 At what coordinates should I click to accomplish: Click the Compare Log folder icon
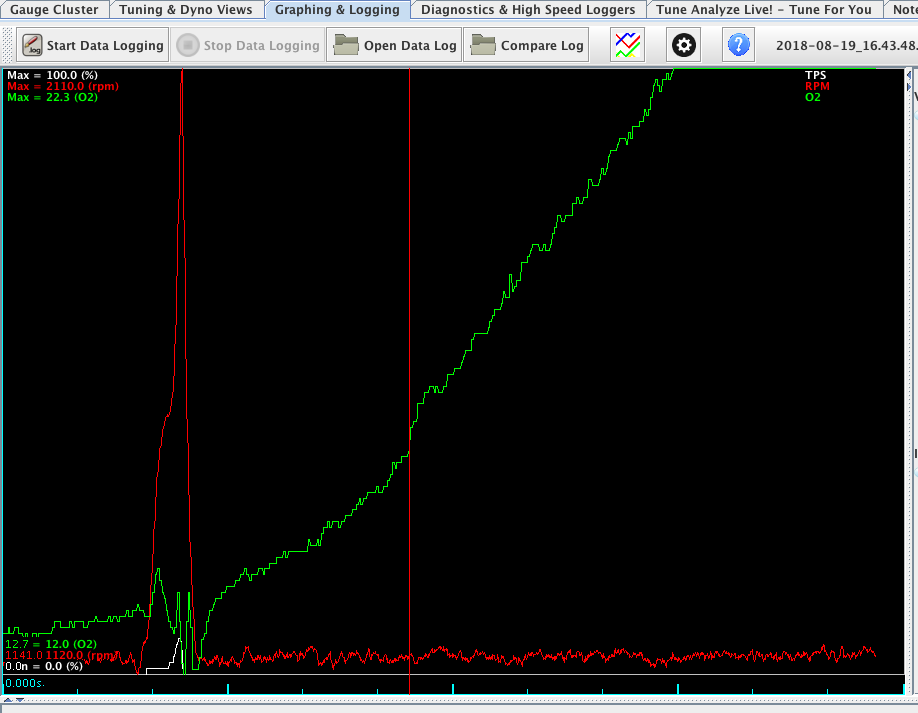click(483, 45)
